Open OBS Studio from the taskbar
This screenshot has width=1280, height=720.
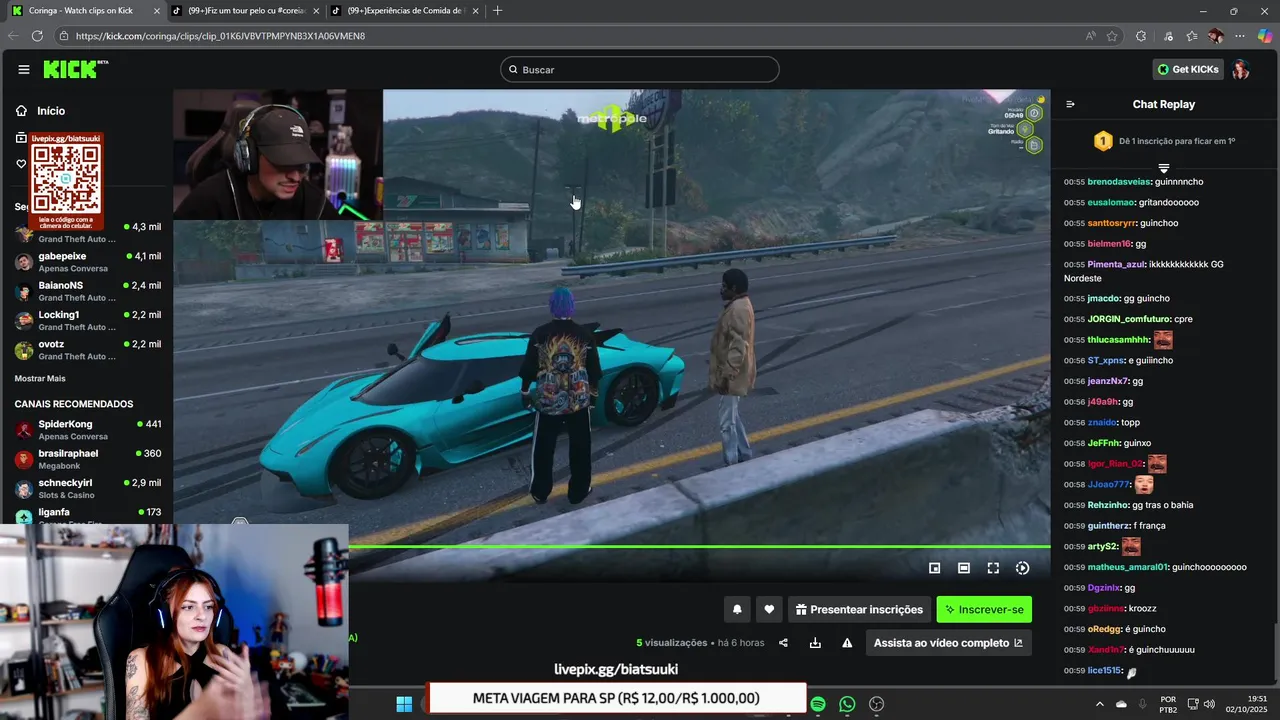tap(877, 704)
